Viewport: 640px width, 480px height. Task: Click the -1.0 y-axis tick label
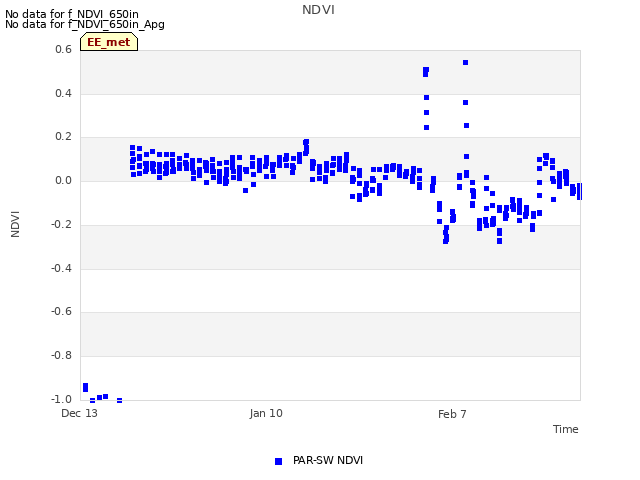62,399
